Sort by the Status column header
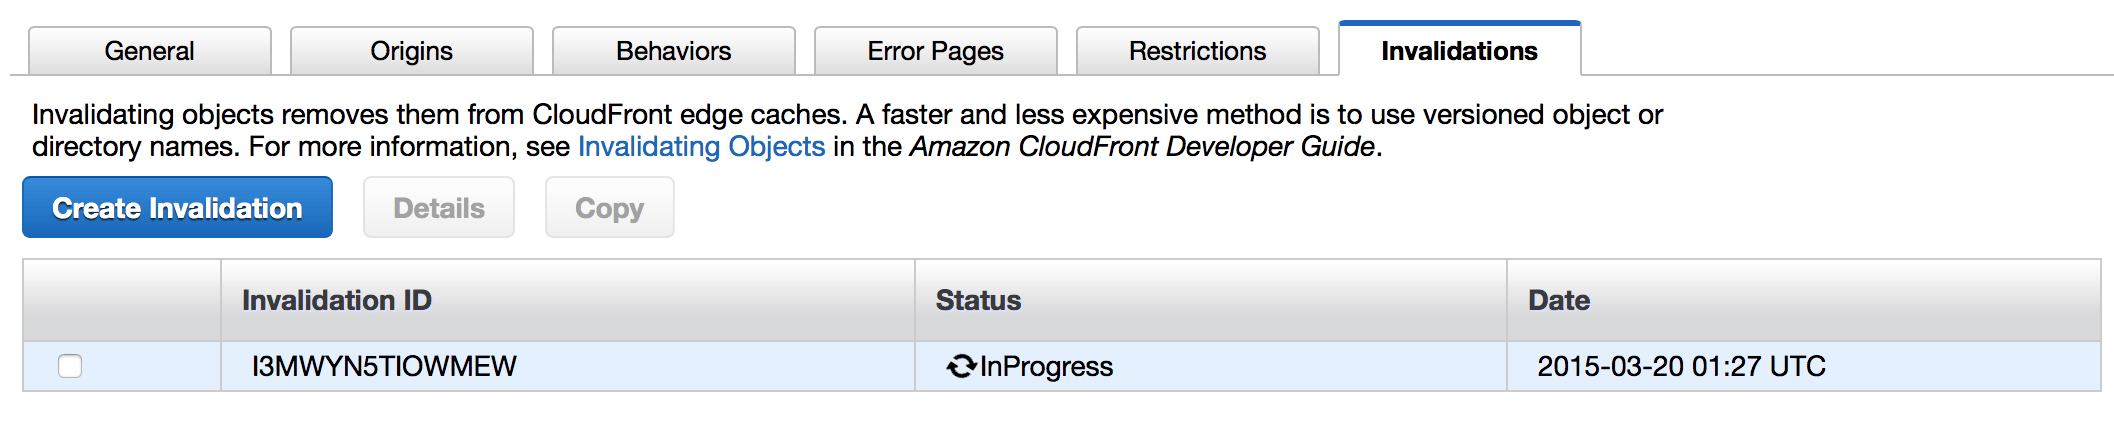 (x=978, y=300)
